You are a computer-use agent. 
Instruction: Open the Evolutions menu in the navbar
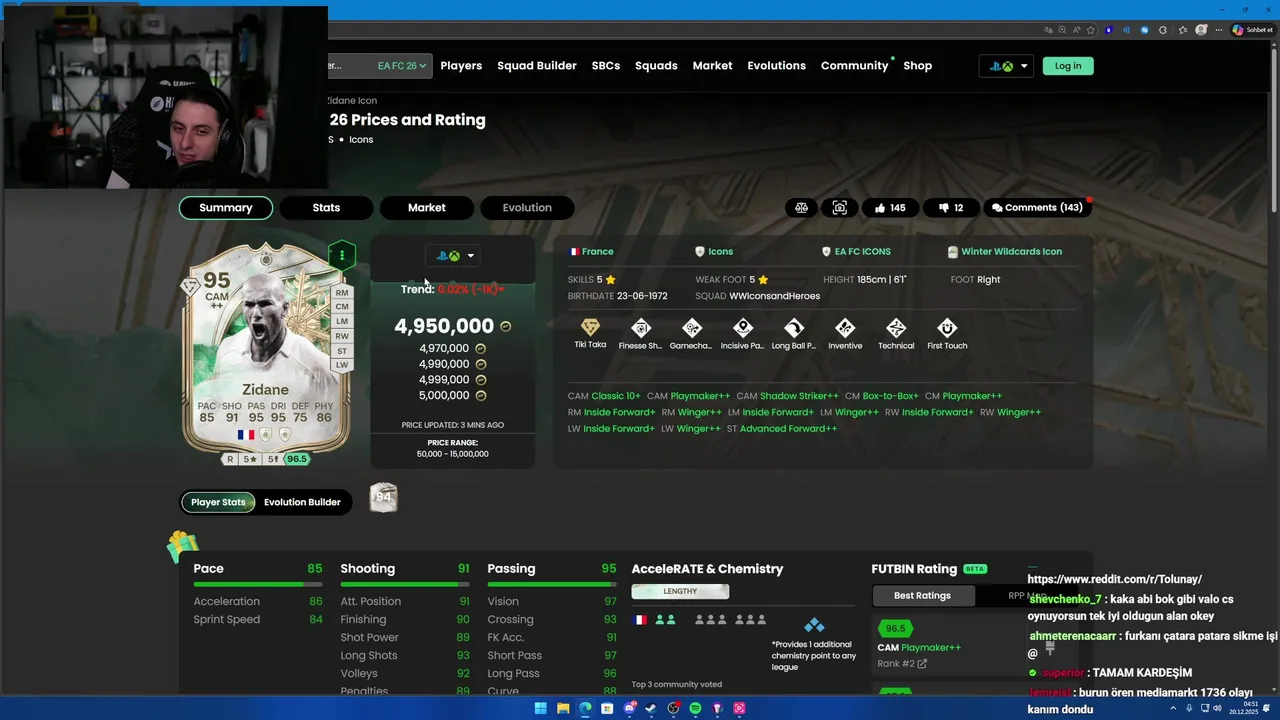pos(777,66)
